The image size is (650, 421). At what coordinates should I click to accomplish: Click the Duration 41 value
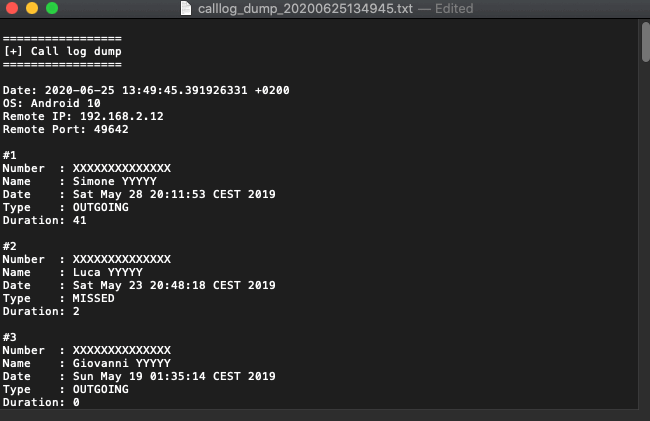click(x=80, y=220)
